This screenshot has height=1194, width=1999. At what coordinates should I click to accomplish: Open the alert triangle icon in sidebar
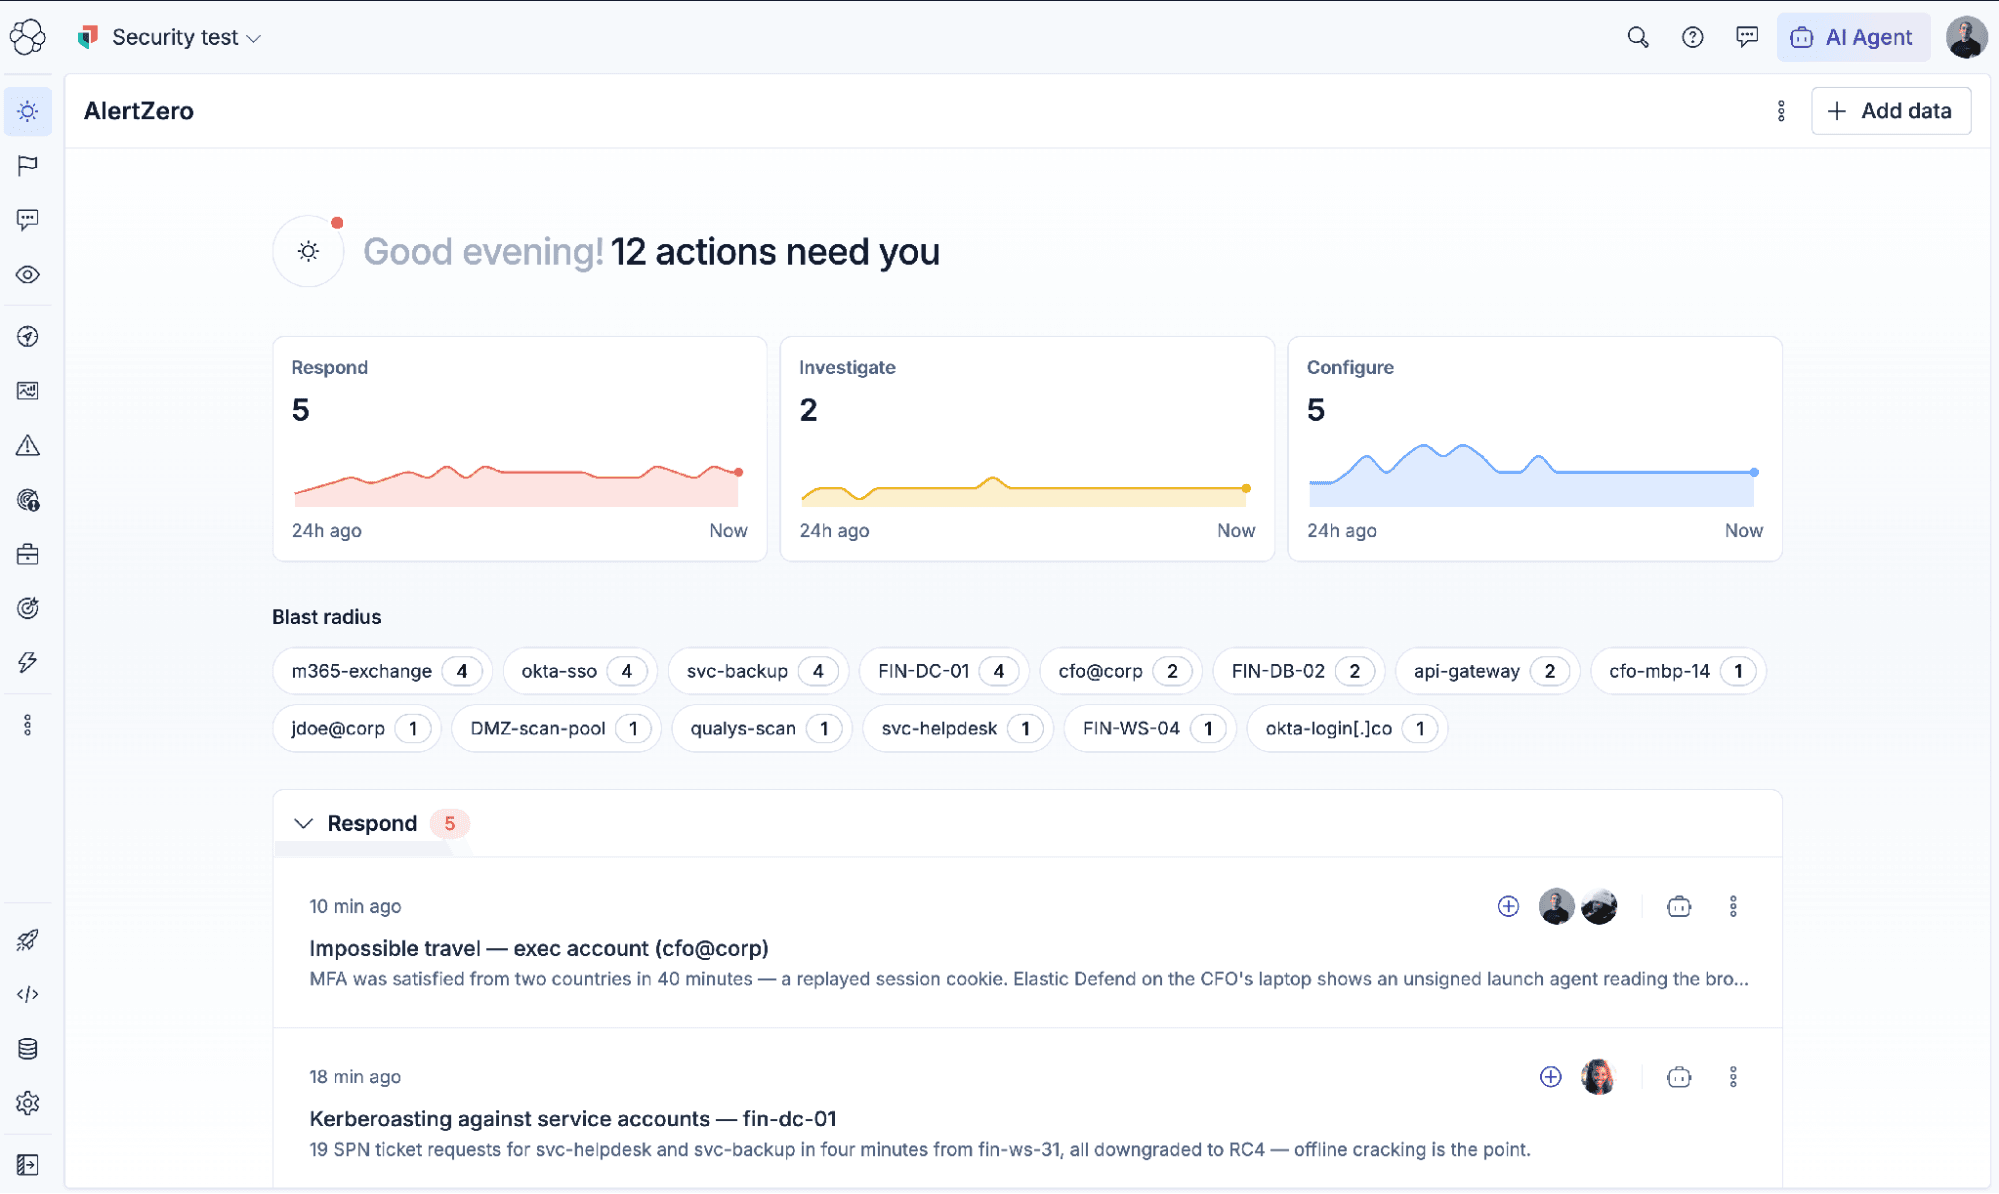28,445
